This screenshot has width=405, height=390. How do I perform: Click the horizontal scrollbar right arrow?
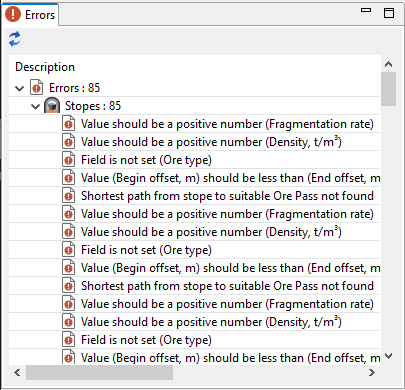click(x=372, y=372)
